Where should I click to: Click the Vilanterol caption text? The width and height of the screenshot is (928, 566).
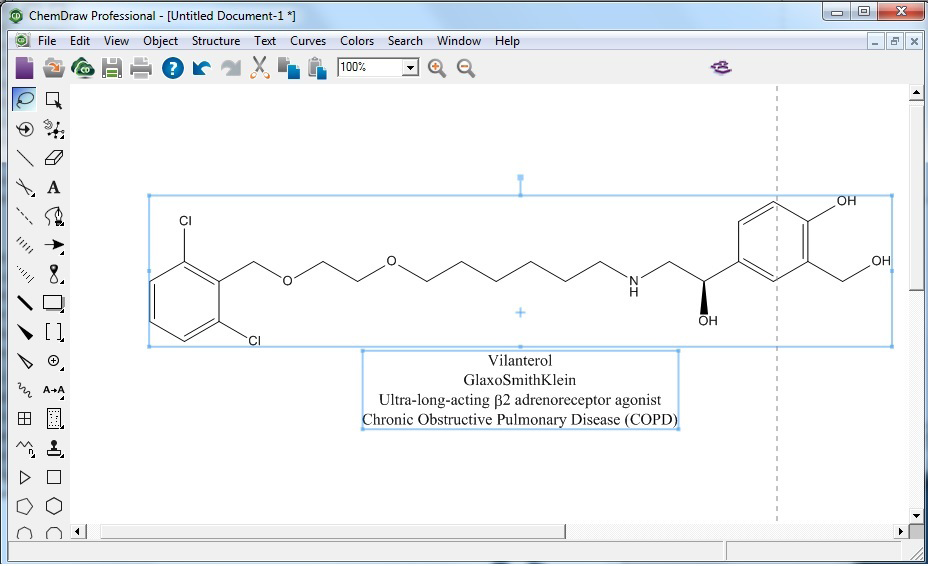coord(520,361)
